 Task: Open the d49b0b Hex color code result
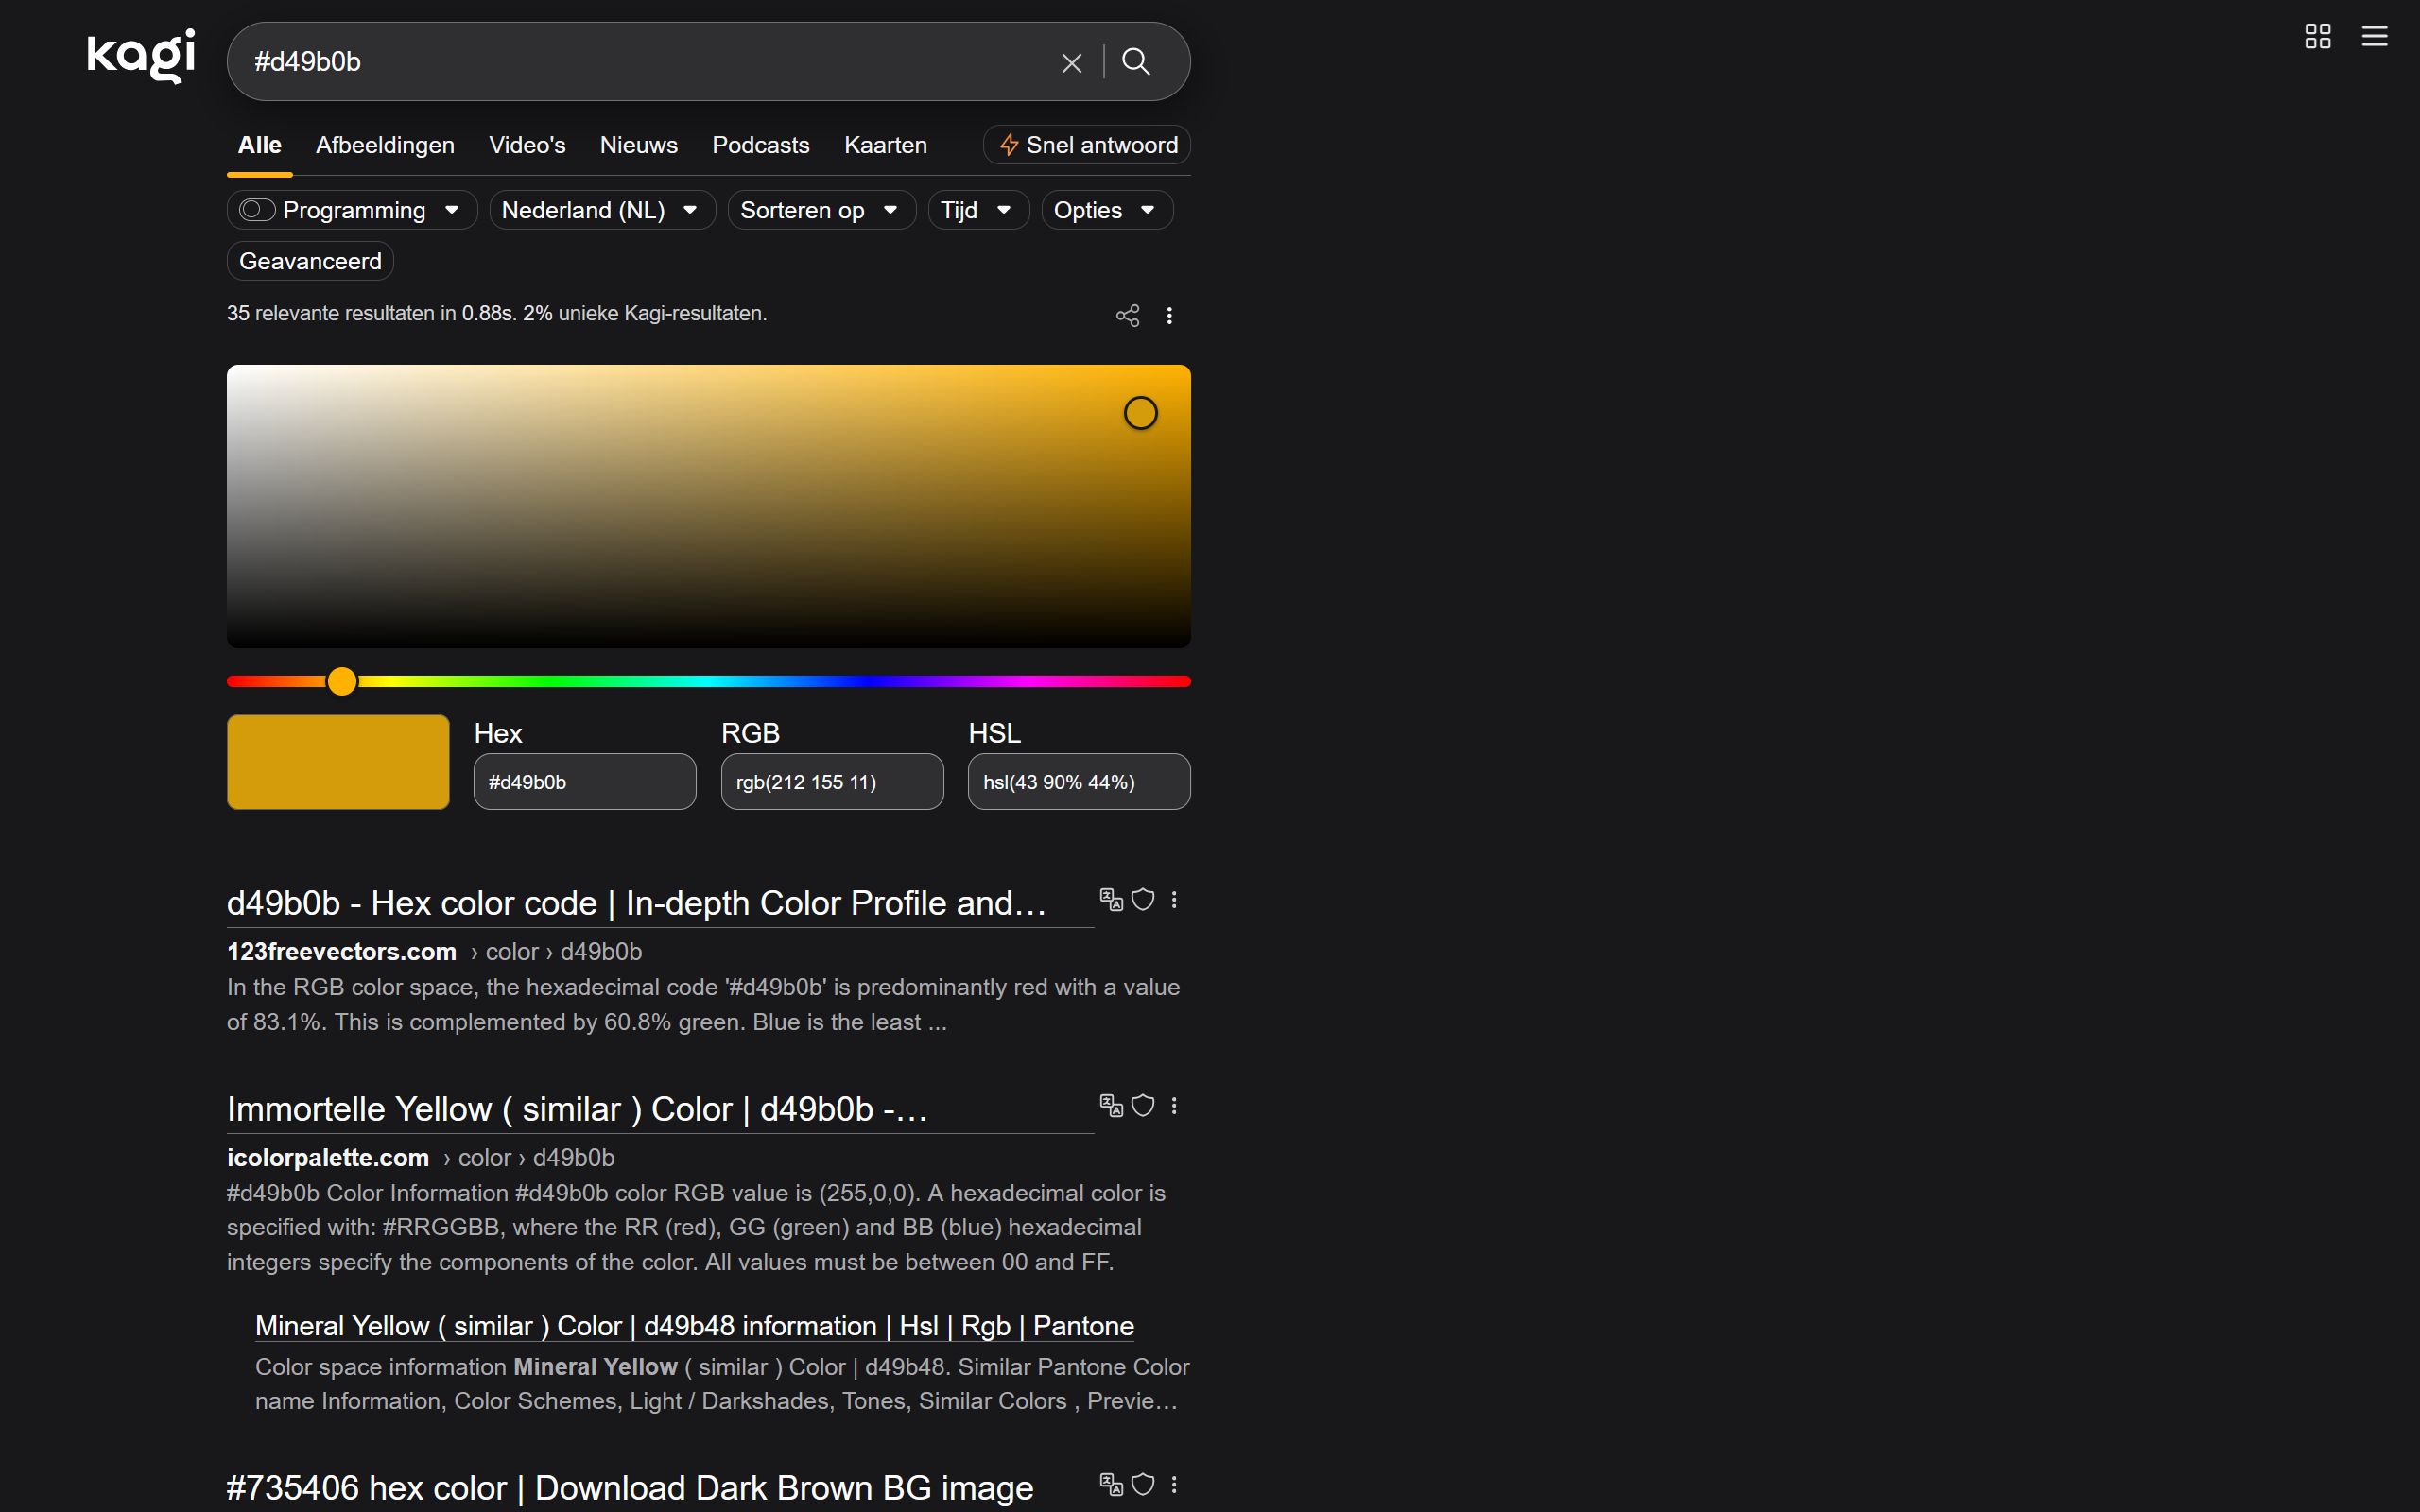[x=636, y=903]
